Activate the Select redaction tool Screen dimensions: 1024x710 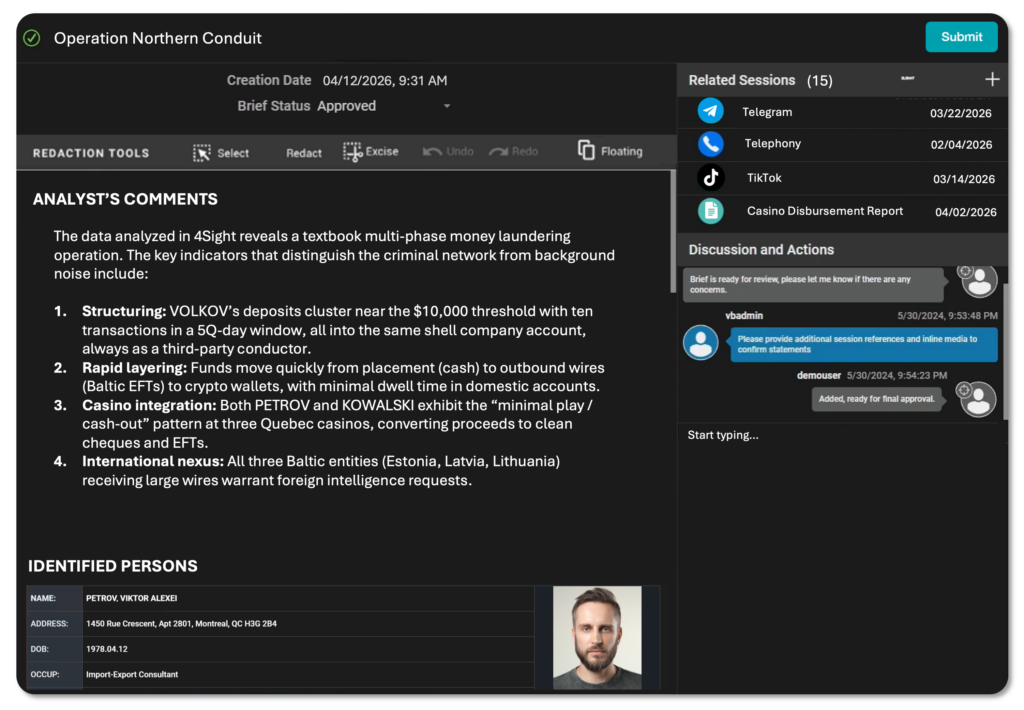click(221, 153)
